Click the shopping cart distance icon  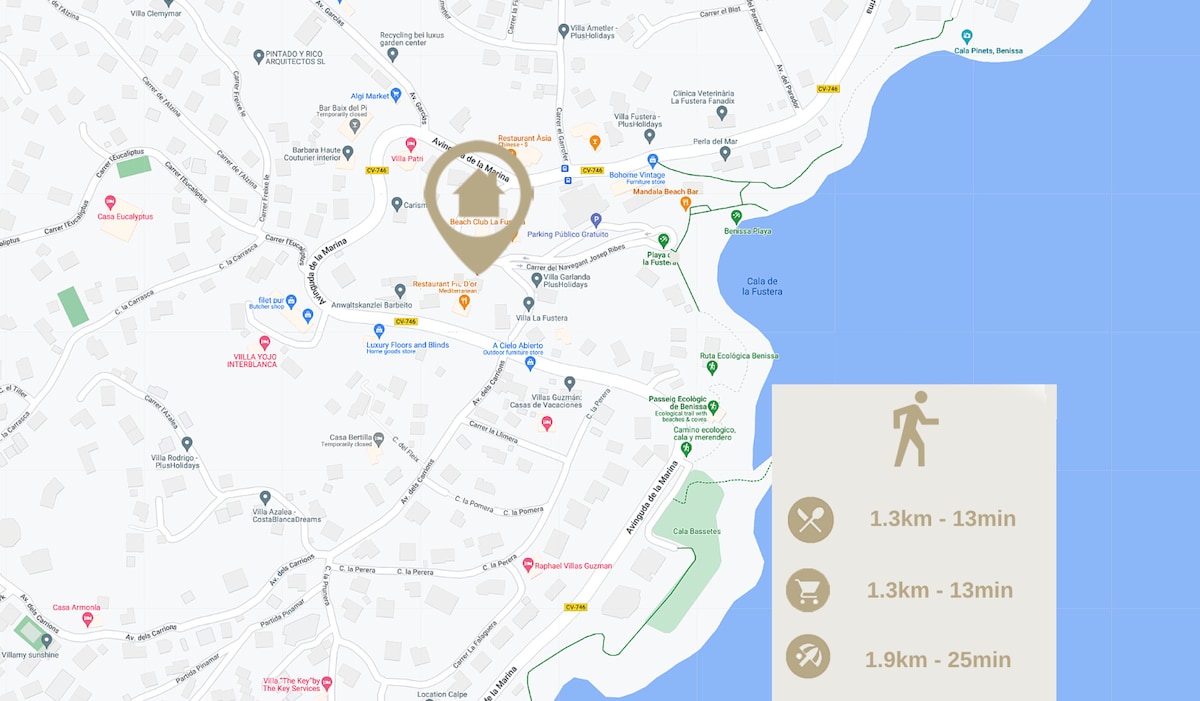coord(810,590)
